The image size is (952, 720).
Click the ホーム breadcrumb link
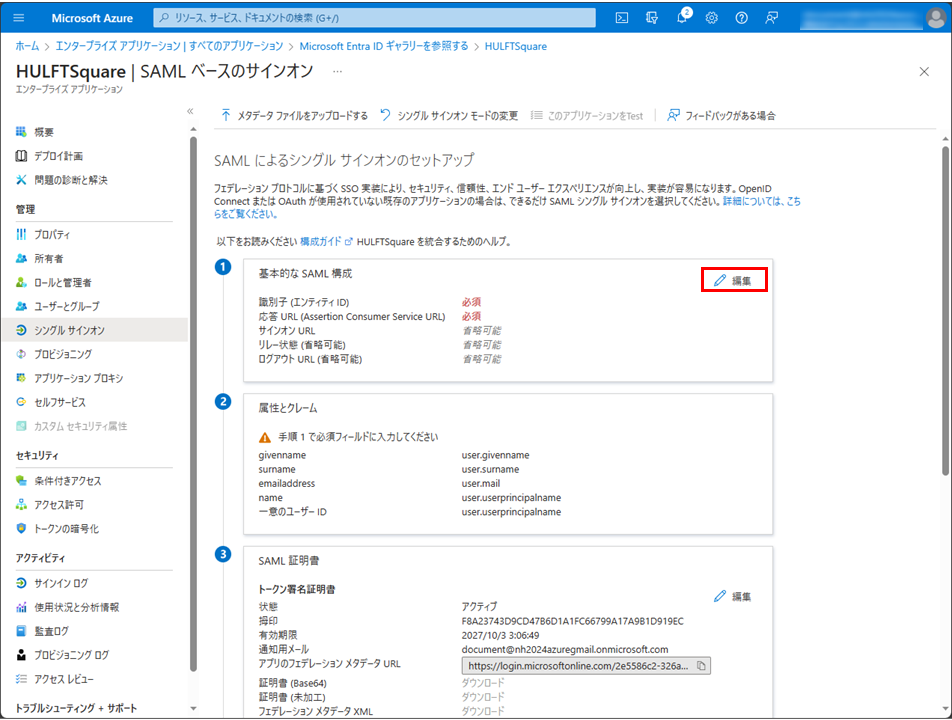27,46
